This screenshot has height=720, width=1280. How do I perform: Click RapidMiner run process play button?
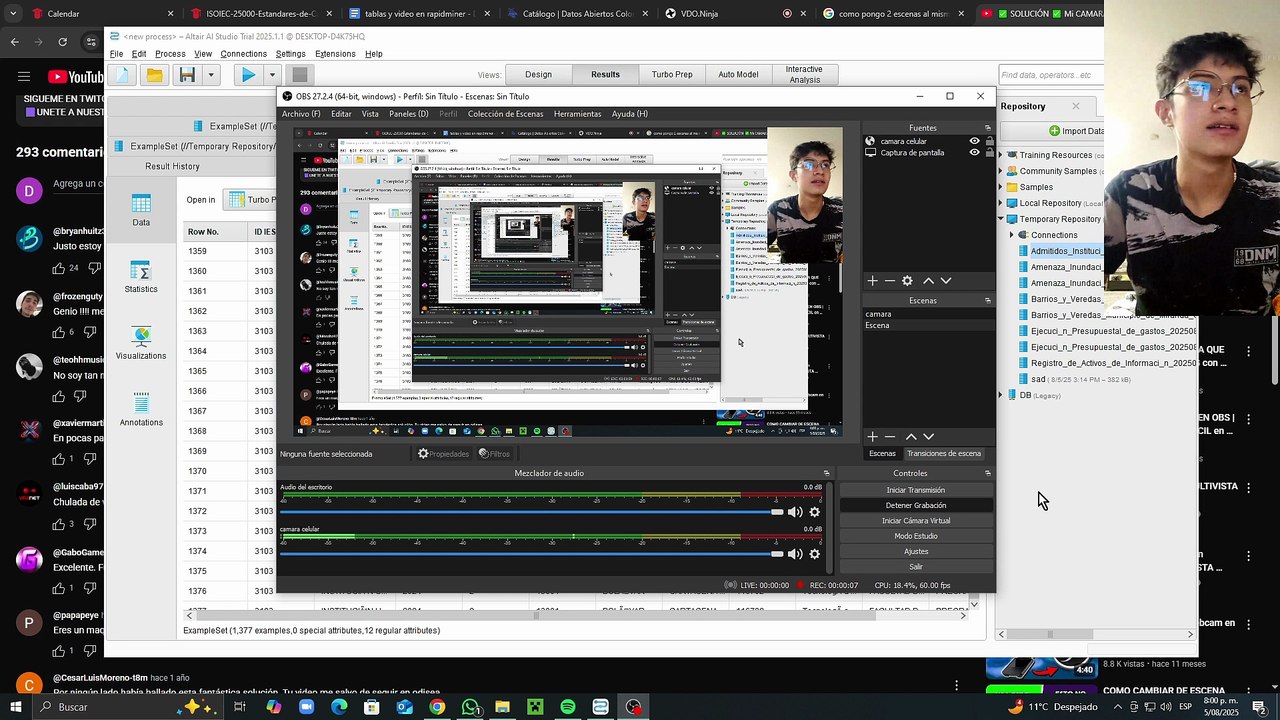[247, 75]
